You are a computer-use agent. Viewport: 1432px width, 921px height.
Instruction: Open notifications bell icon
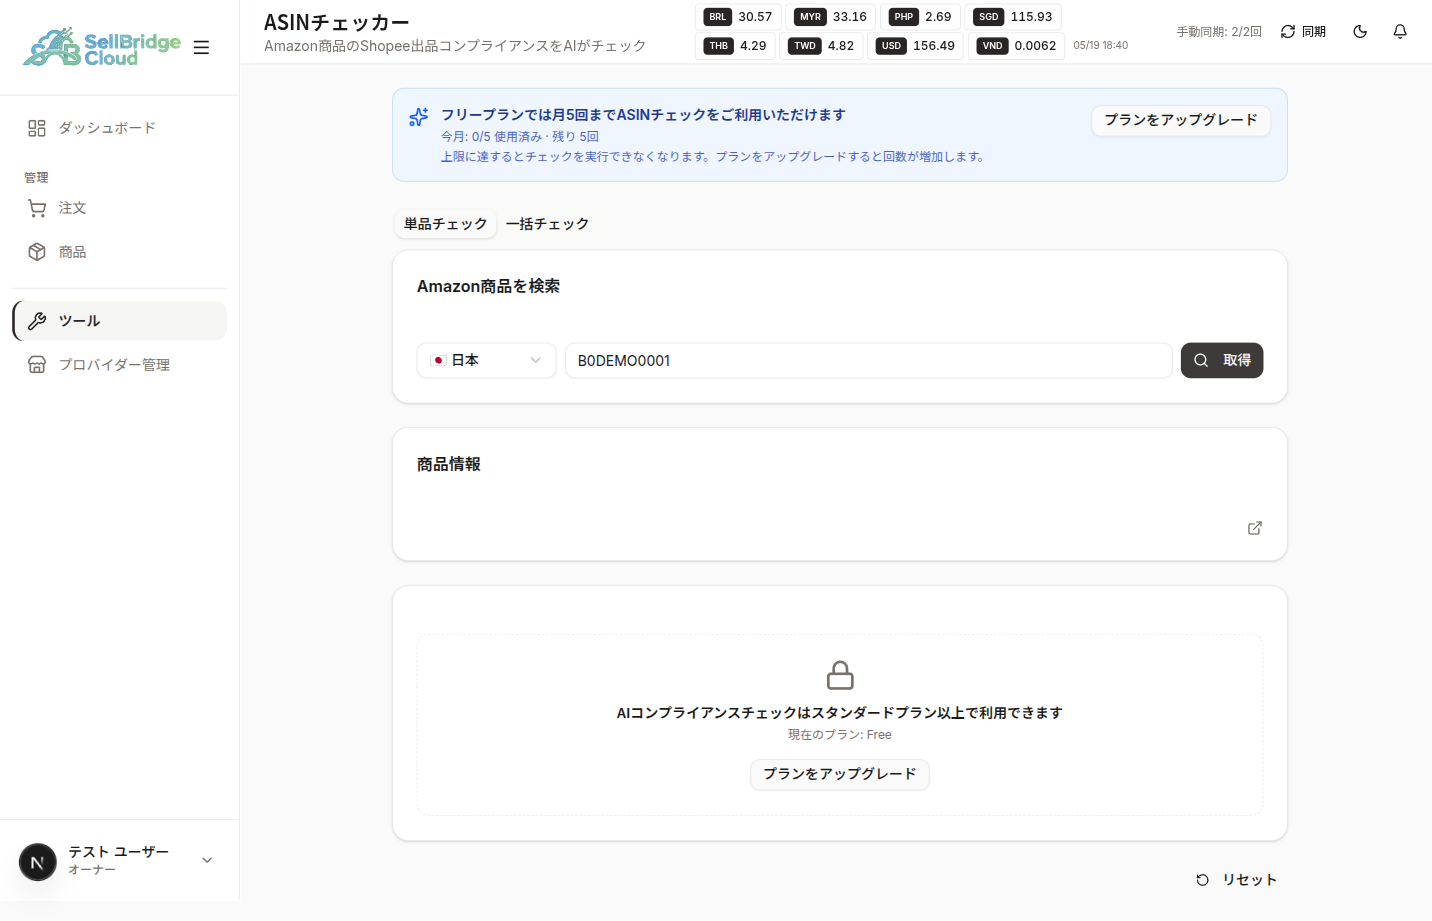tap(1400, 32)
